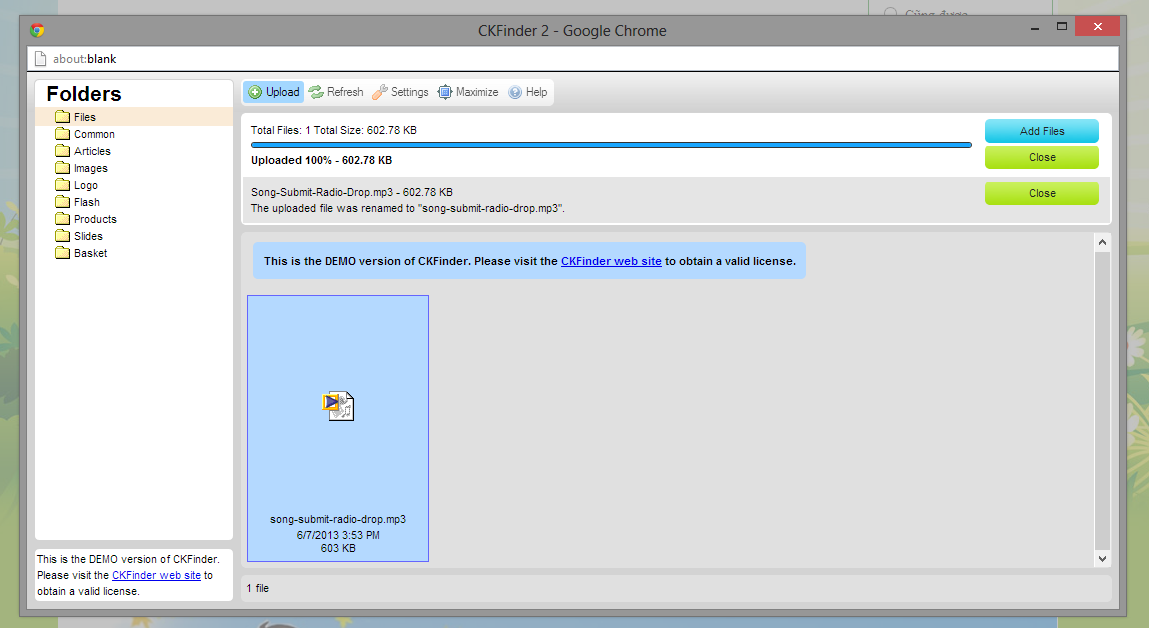Select the Common folder icon
This screenshot has width=1149, height=628.
[62, 133]
